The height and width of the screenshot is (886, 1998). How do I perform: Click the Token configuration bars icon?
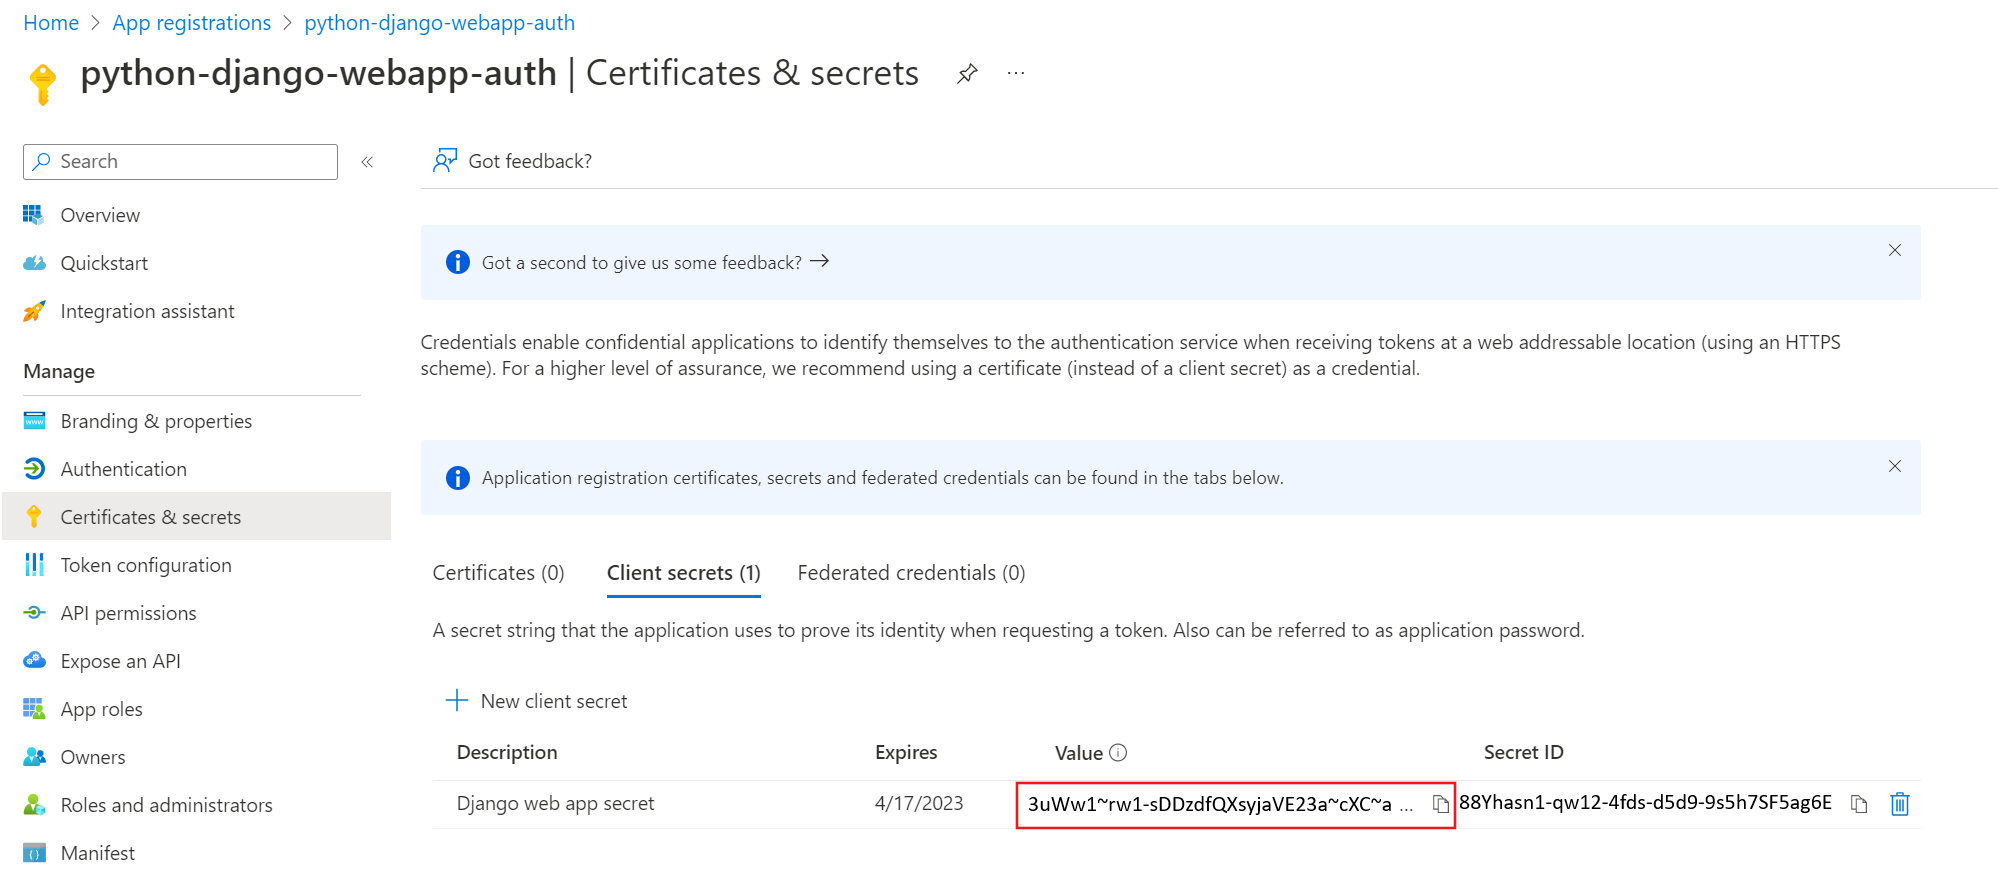tap(34, 564)
